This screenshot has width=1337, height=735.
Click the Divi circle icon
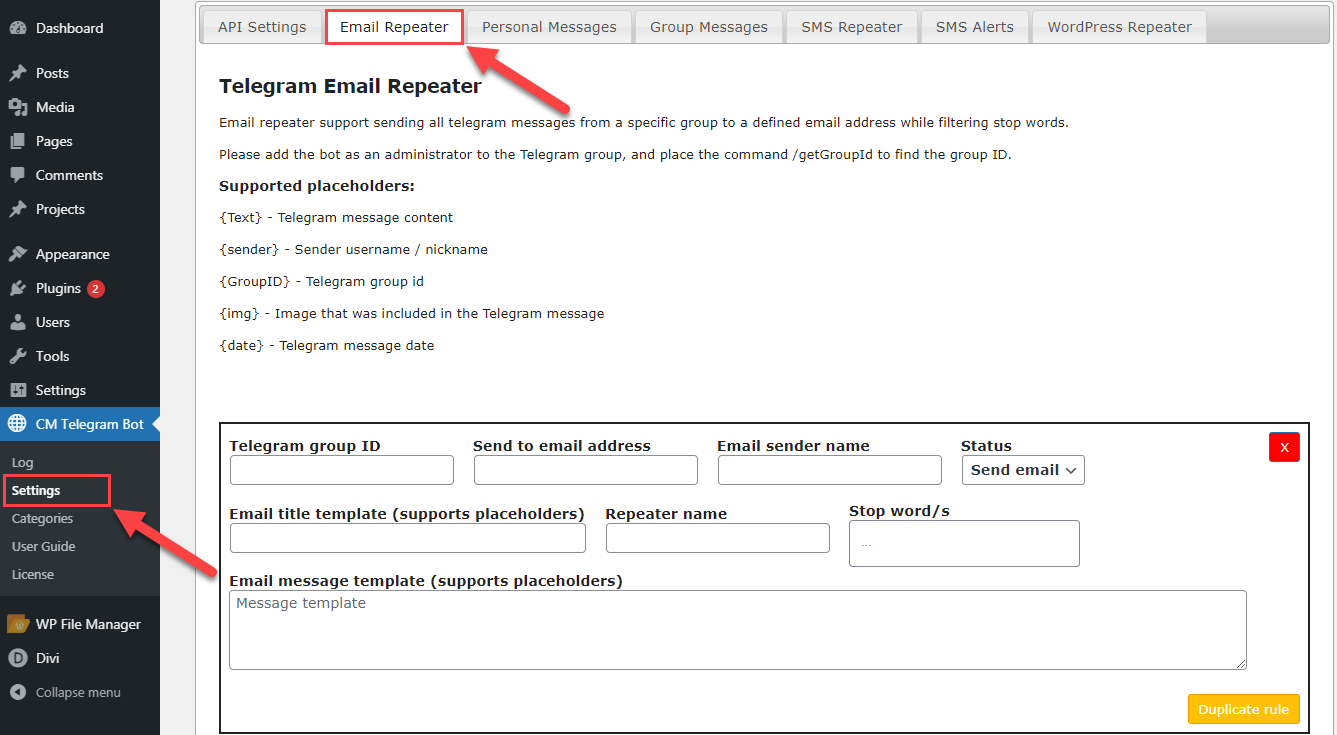[17, 658]
